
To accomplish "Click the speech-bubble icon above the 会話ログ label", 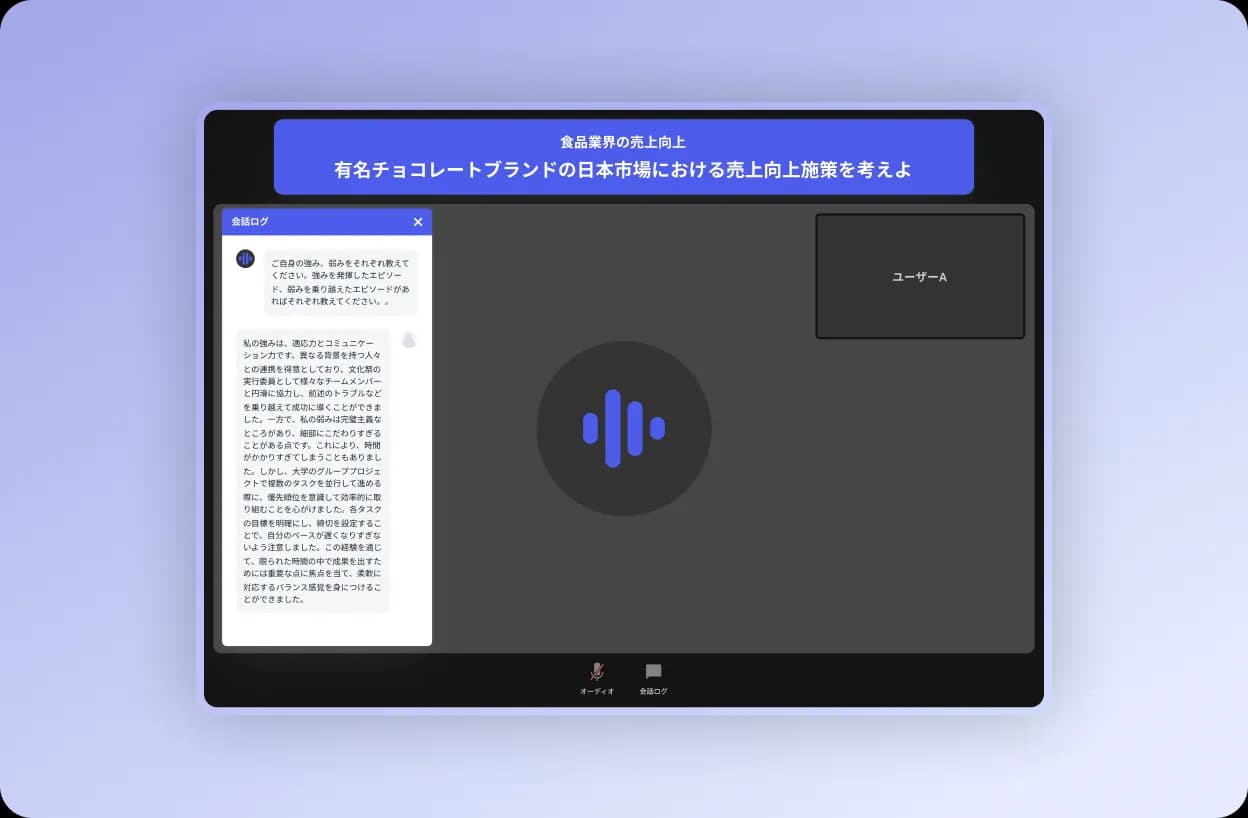I will click(x=653, y=672).
